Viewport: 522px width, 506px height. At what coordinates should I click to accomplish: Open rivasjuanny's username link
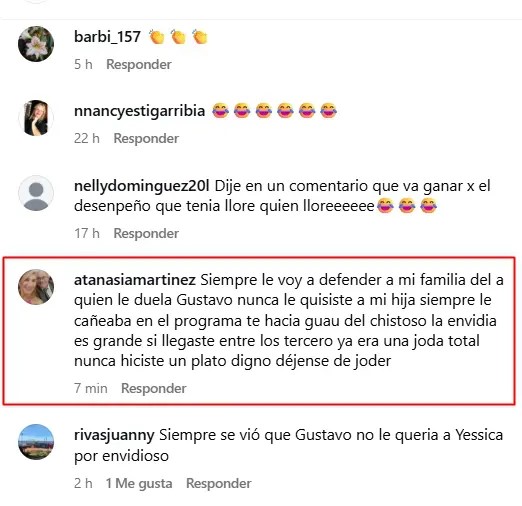[114, 435]
